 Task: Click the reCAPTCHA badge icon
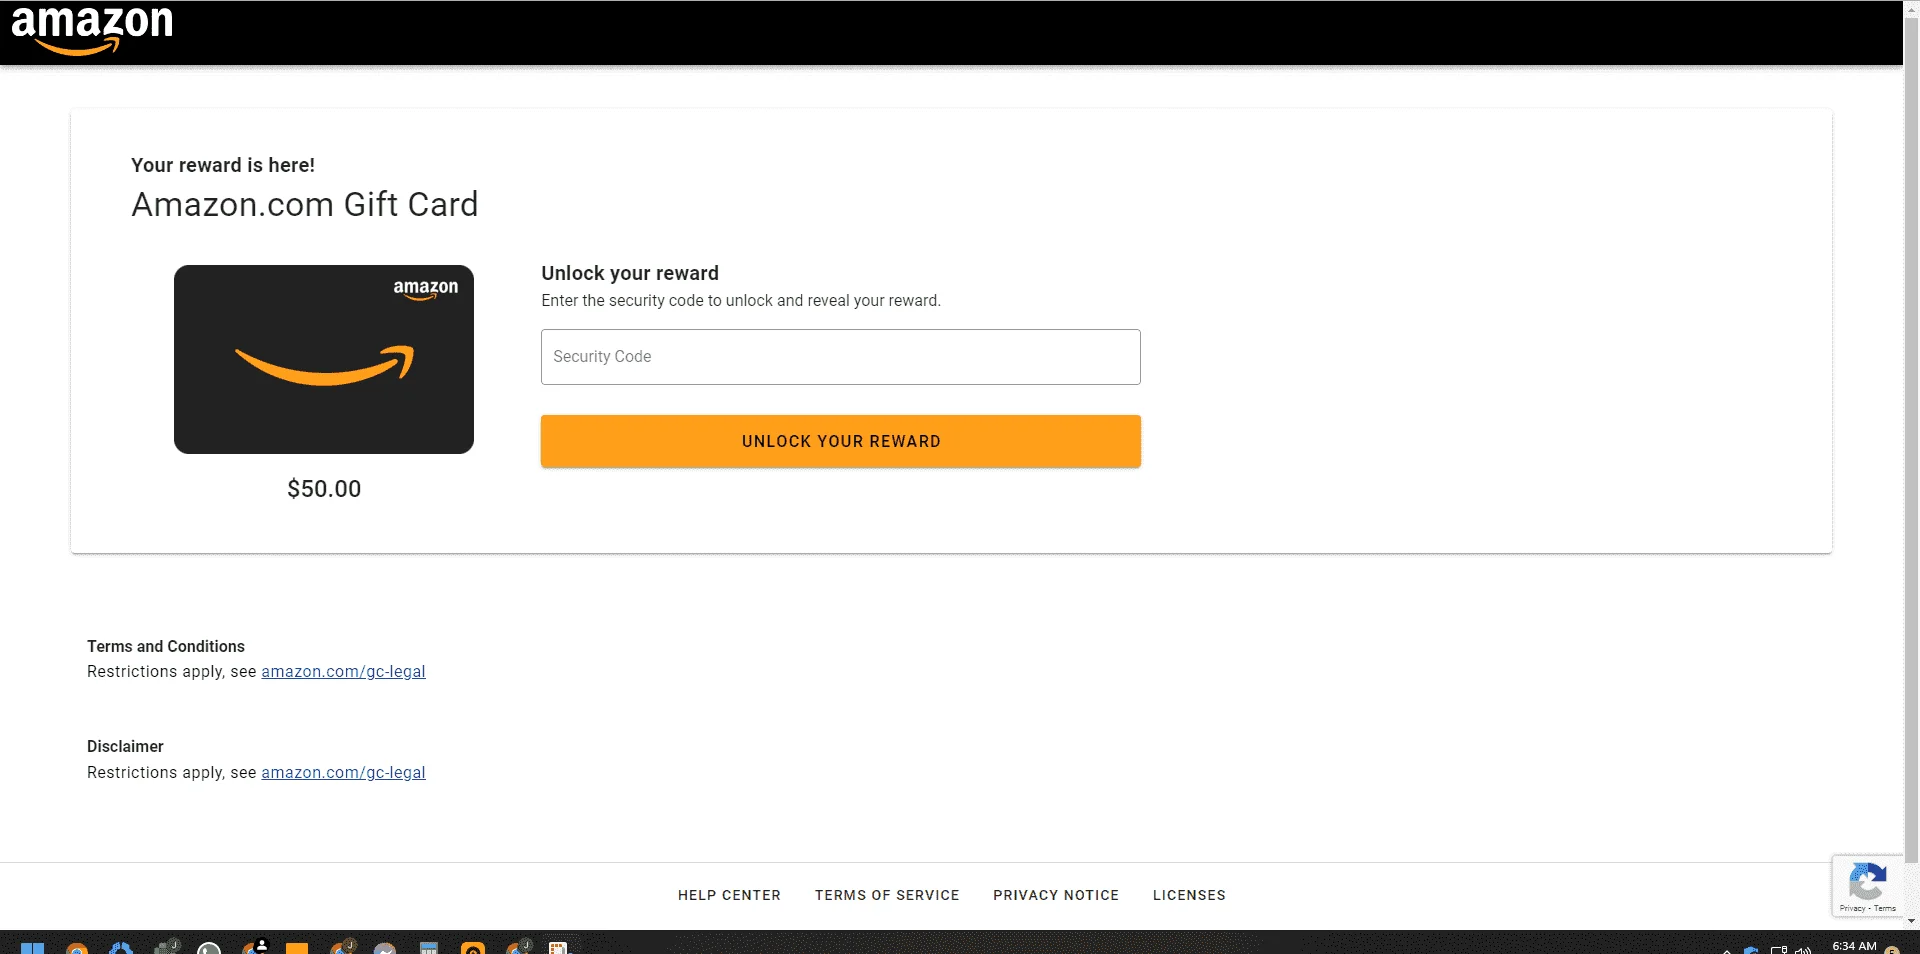pos(1867,881)
